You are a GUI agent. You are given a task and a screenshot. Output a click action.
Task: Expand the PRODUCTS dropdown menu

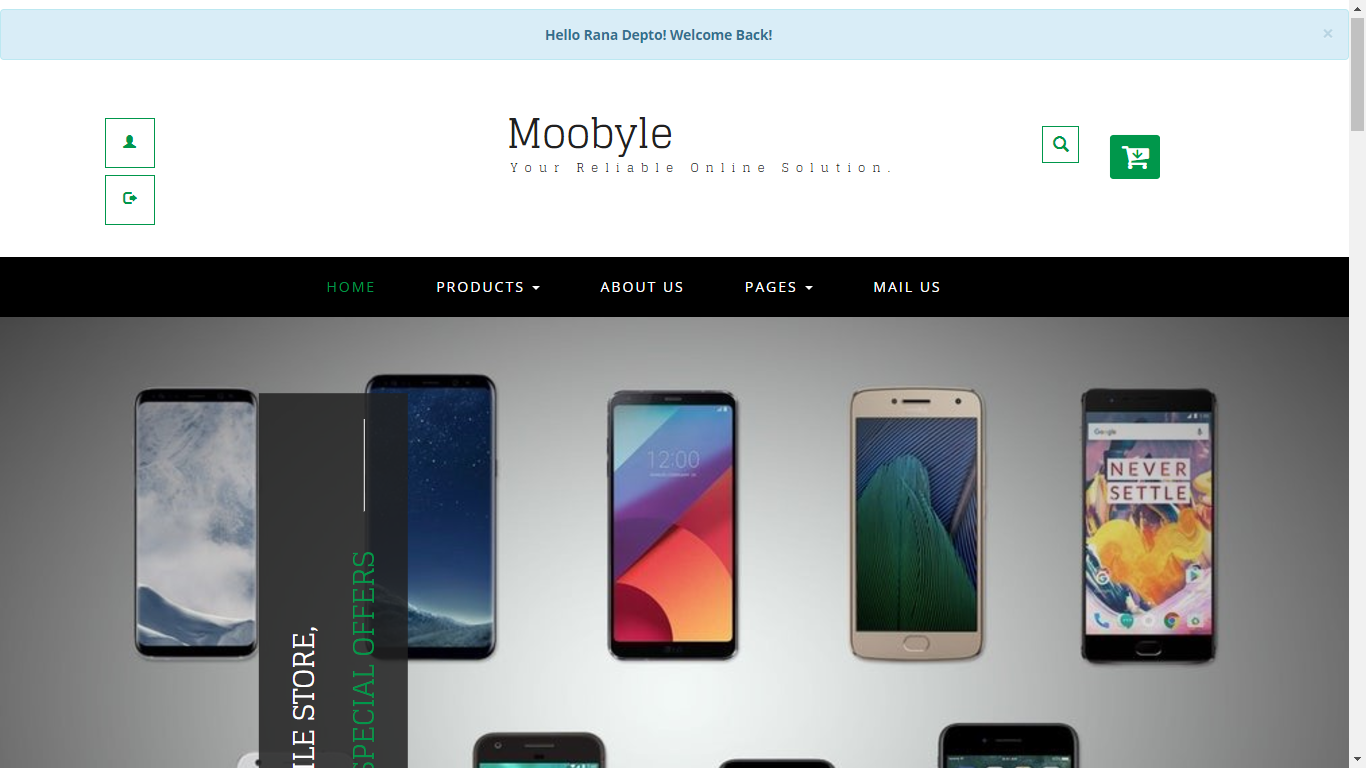point(488,287)
